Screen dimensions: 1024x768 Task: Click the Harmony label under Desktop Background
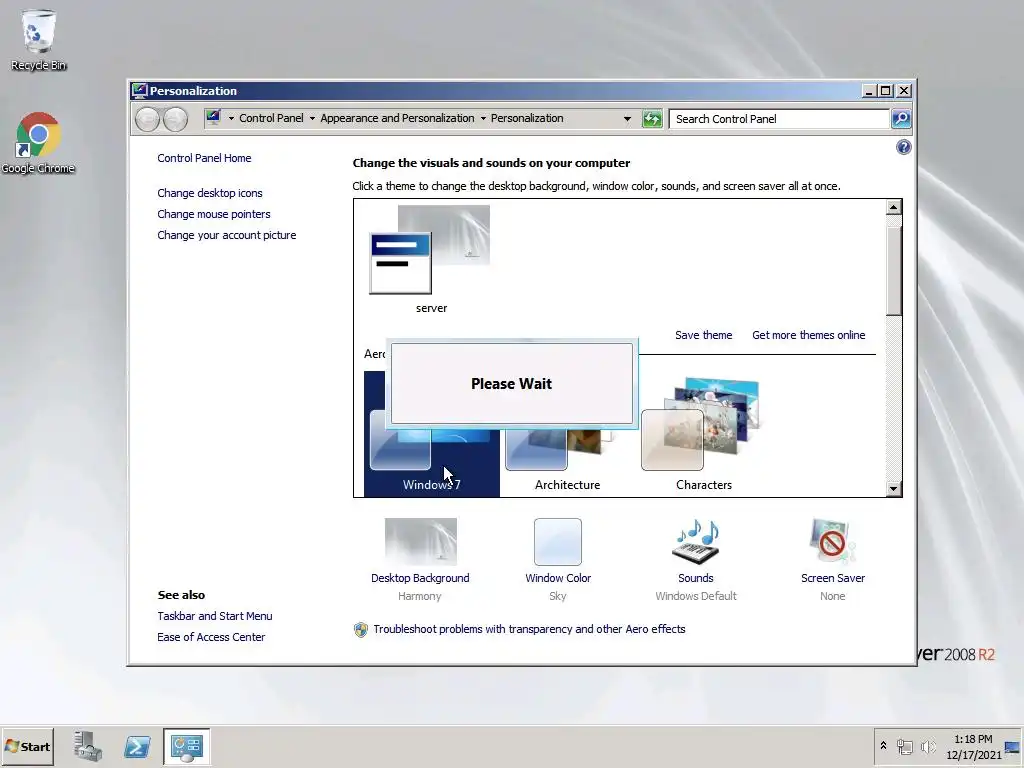pos(420,596)
